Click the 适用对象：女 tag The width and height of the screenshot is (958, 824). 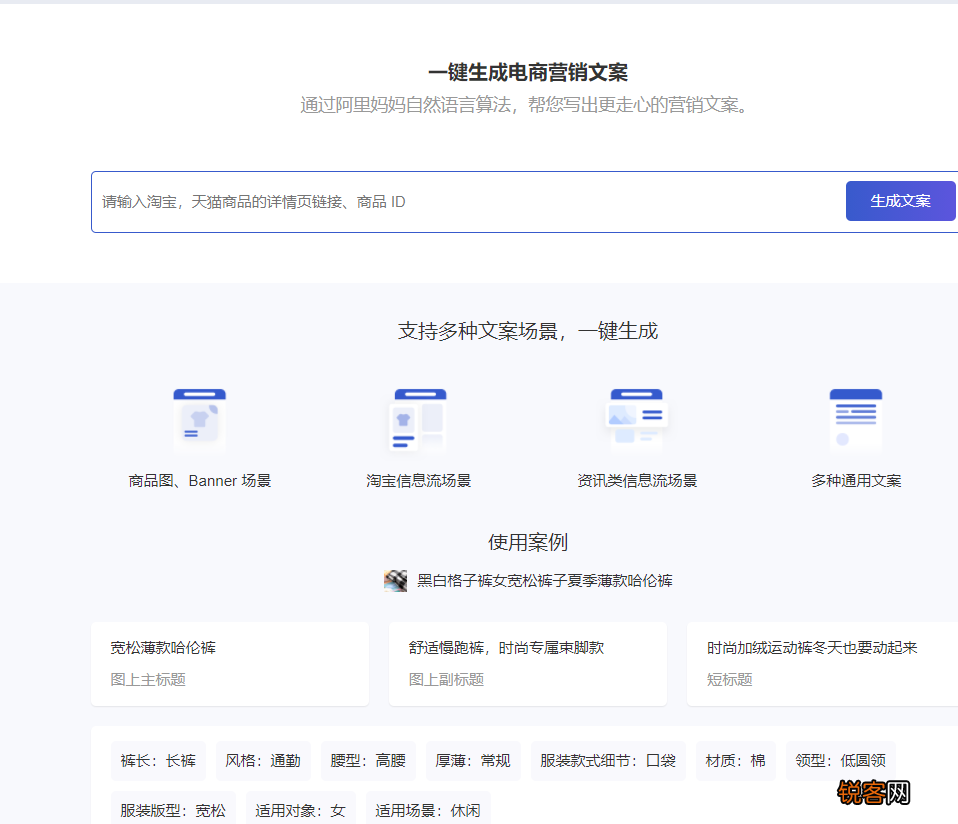(x=301, y=810)
